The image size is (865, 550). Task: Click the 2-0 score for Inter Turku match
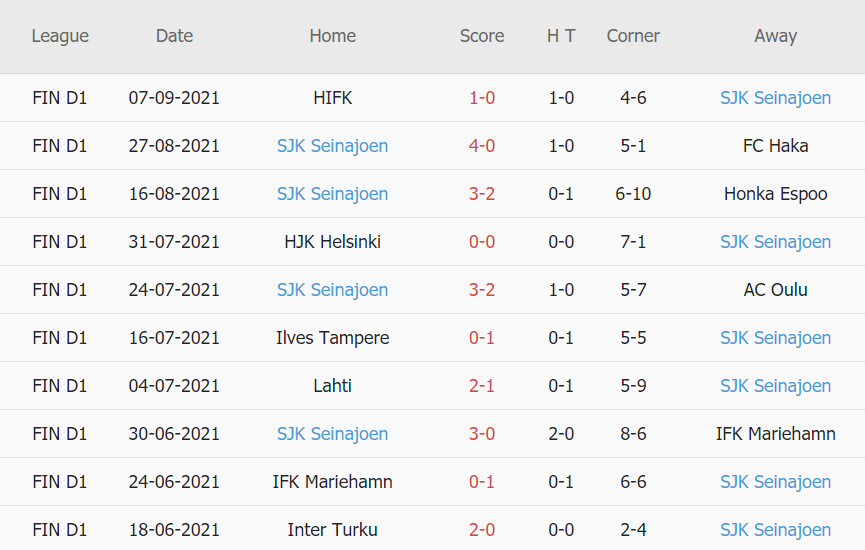tap(482, 530)
